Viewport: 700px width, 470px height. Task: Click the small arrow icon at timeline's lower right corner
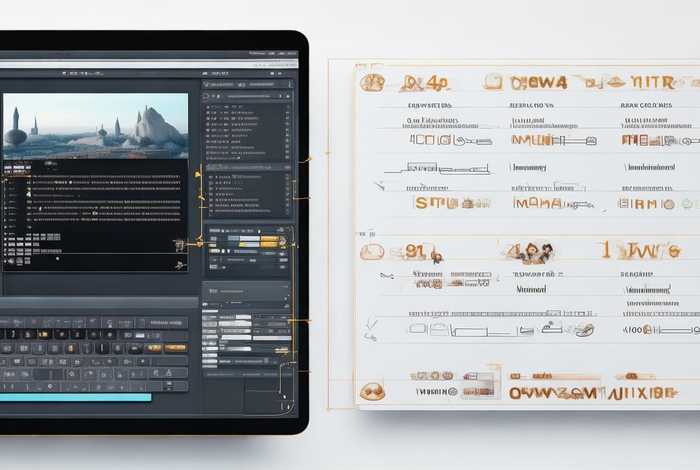click(179, 265)
